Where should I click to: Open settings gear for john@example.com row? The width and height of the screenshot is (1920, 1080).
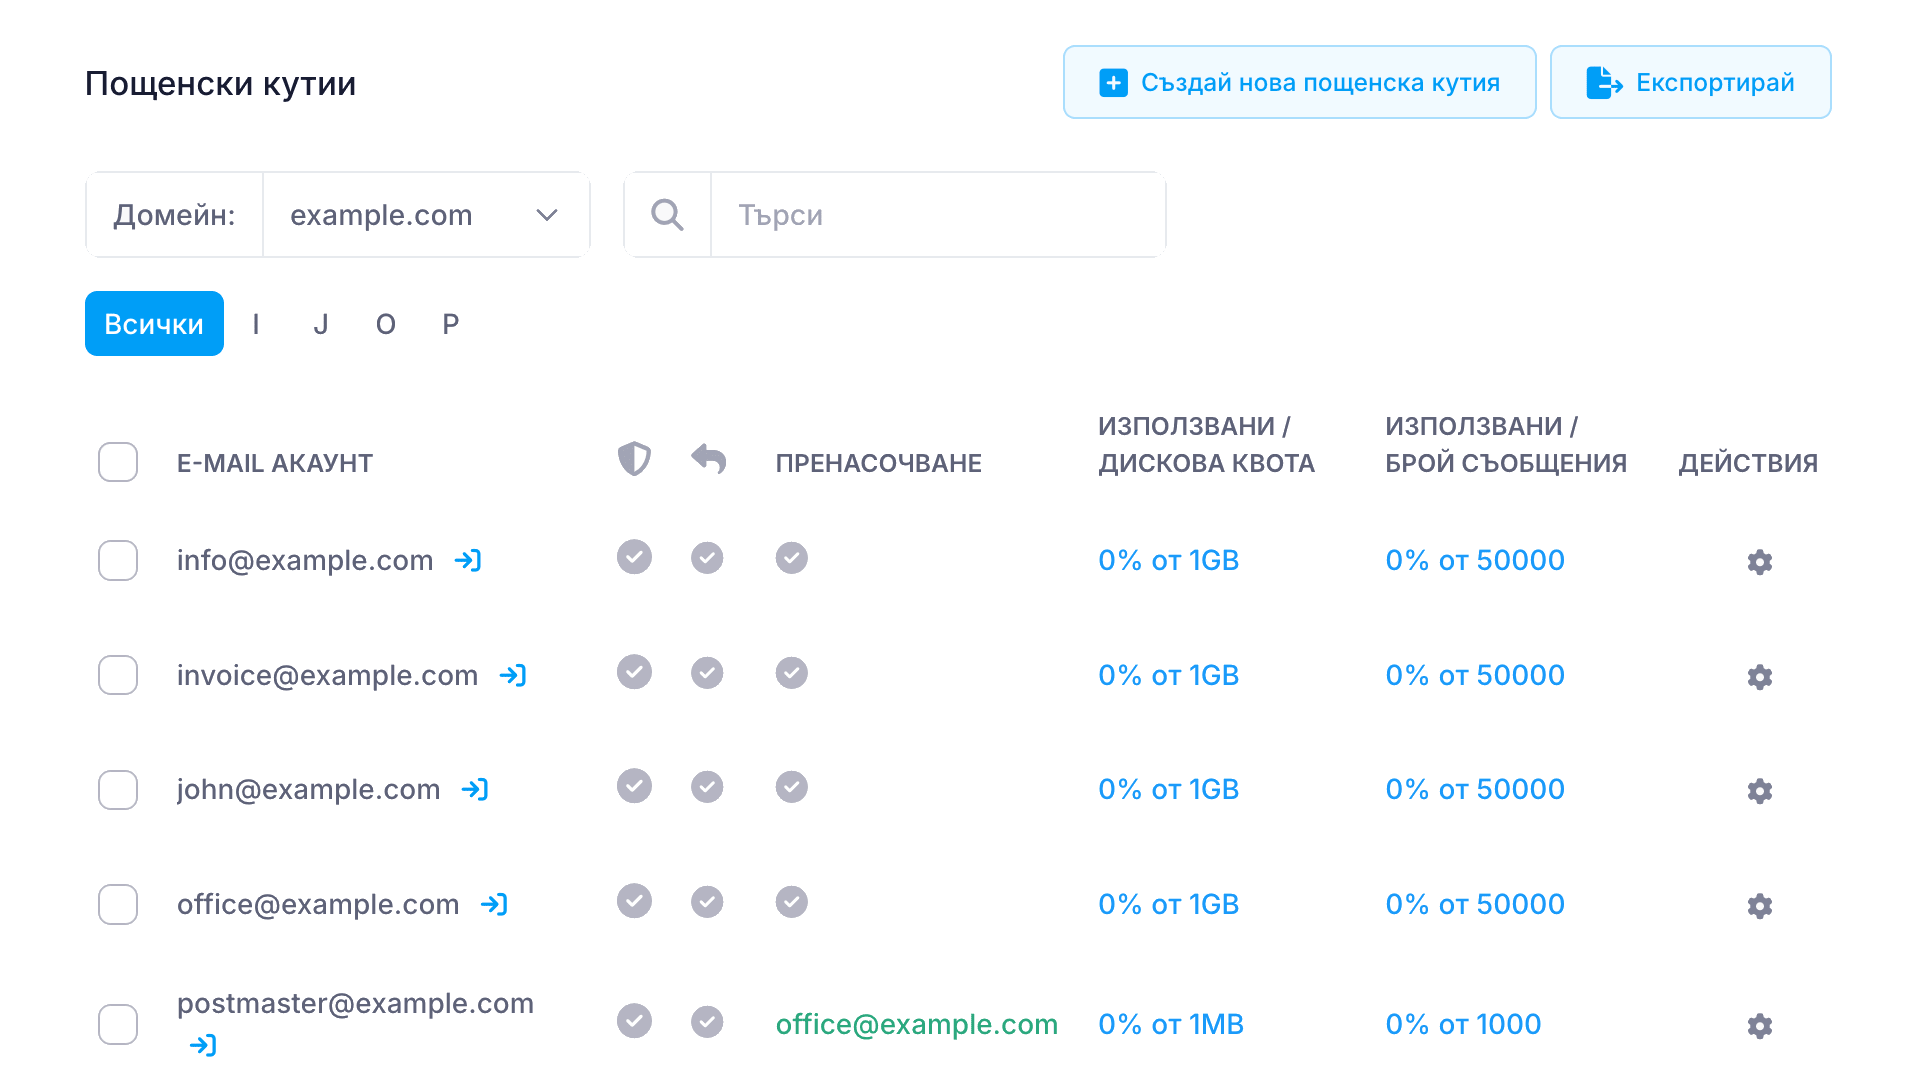[1759, 791]
